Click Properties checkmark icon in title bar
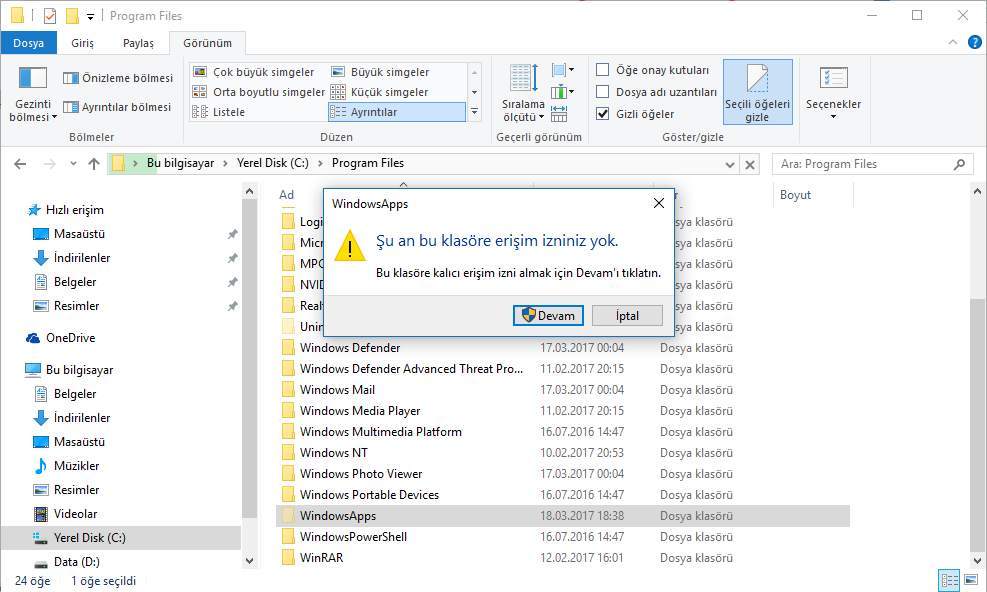 50,16
